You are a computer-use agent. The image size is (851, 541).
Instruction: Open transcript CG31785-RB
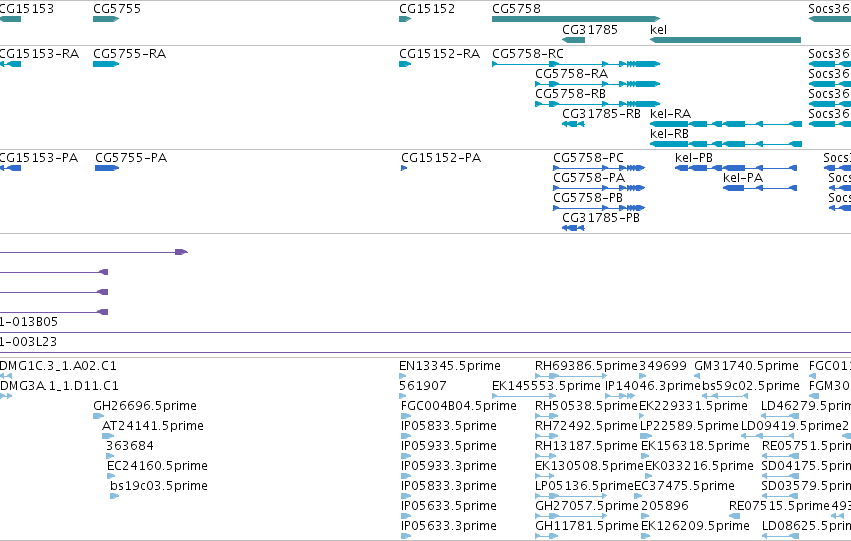[601, 114]
